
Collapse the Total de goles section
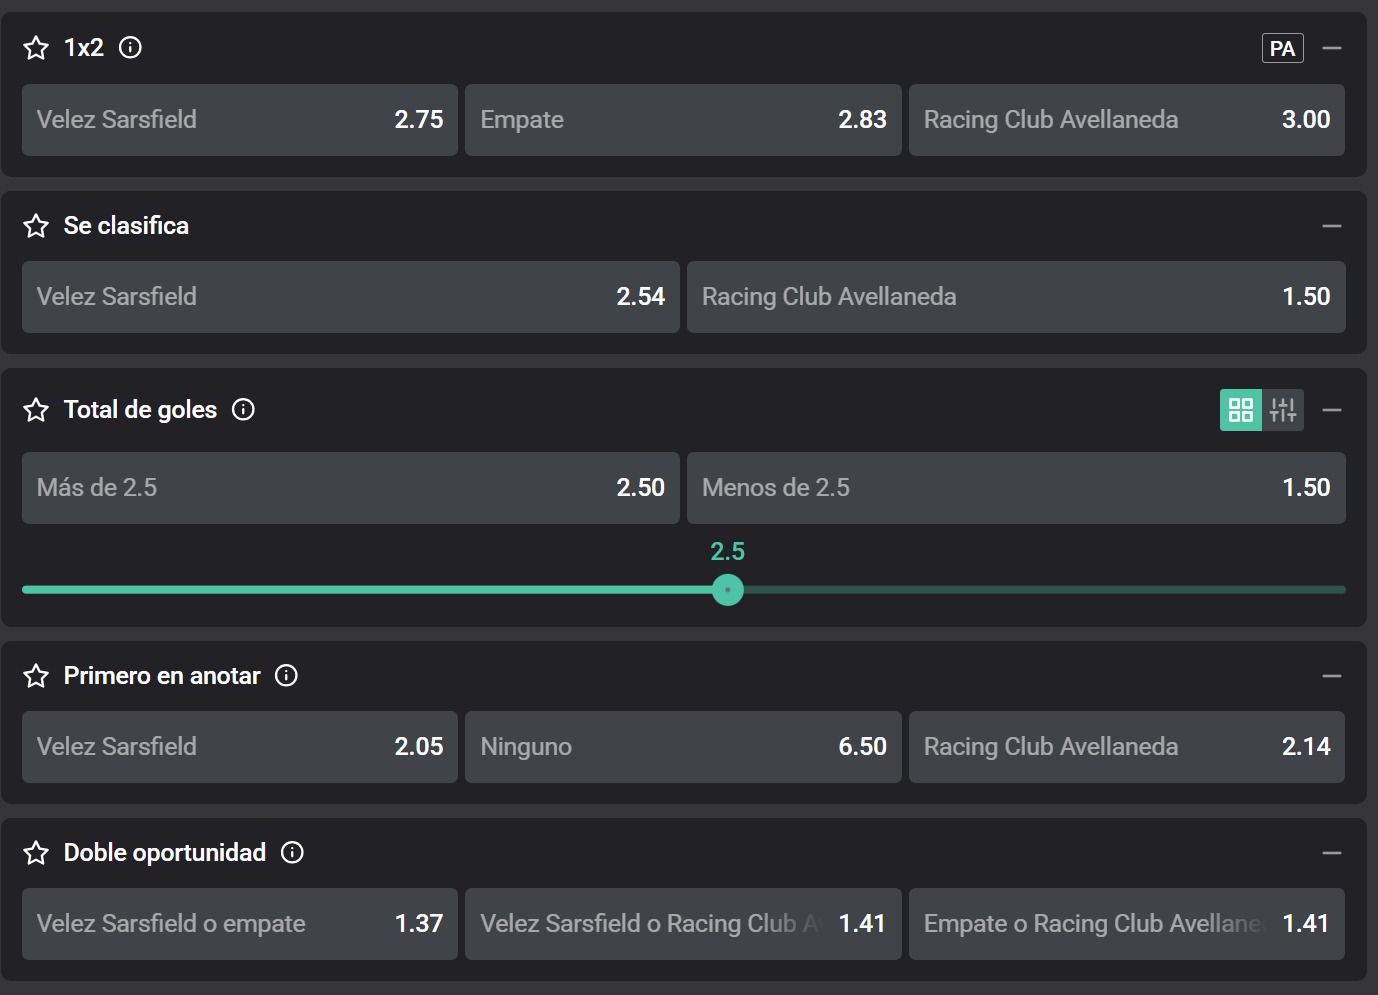coord(1332,410)
